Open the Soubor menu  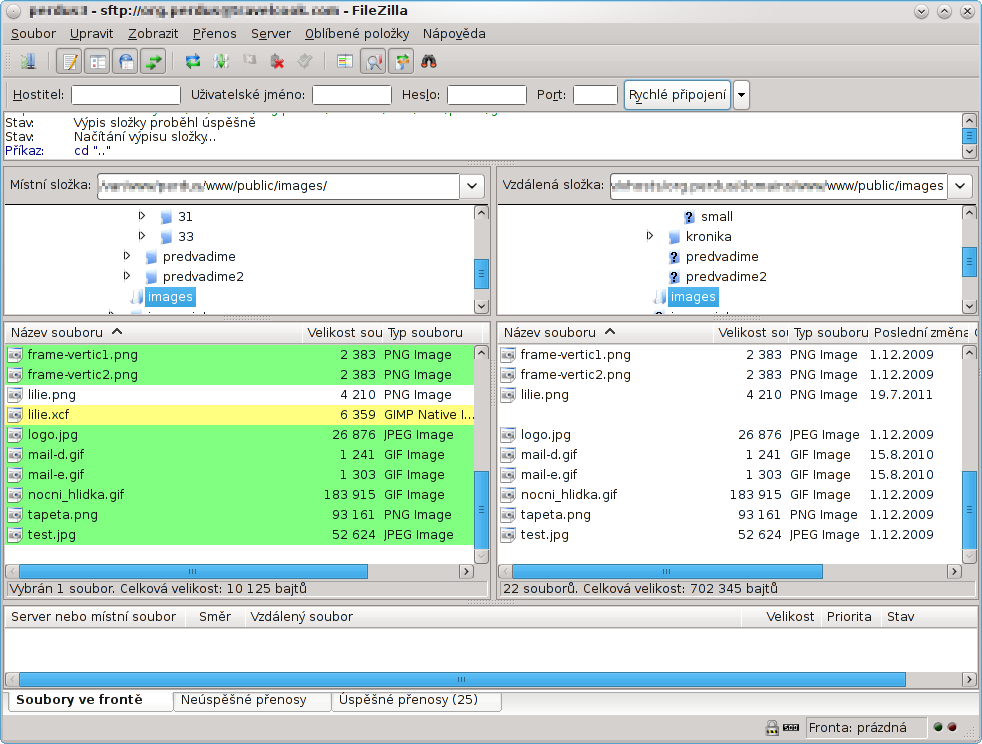[33, 34]
